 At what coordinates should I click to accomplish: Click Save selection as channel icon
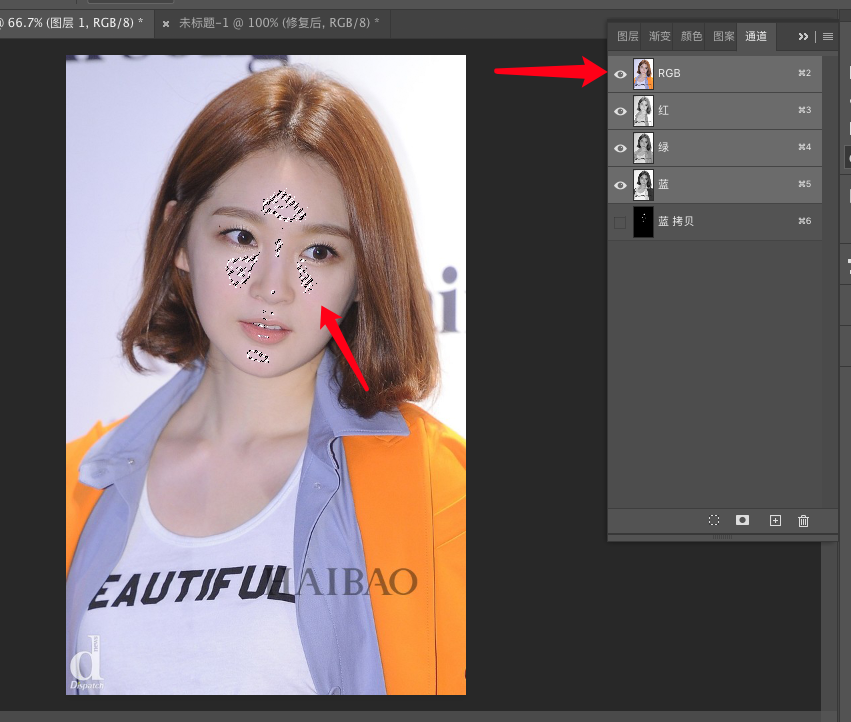[x=743, y=521]
